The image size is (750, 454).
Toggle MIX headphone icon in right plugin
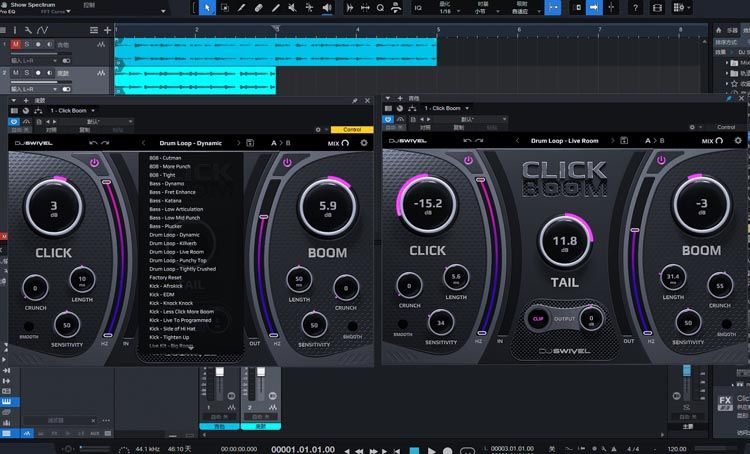(719, 141)
